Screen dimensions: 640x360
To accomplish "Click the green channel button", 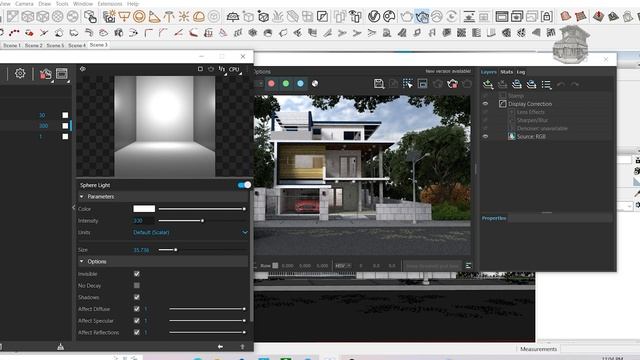I will [286, 84].
